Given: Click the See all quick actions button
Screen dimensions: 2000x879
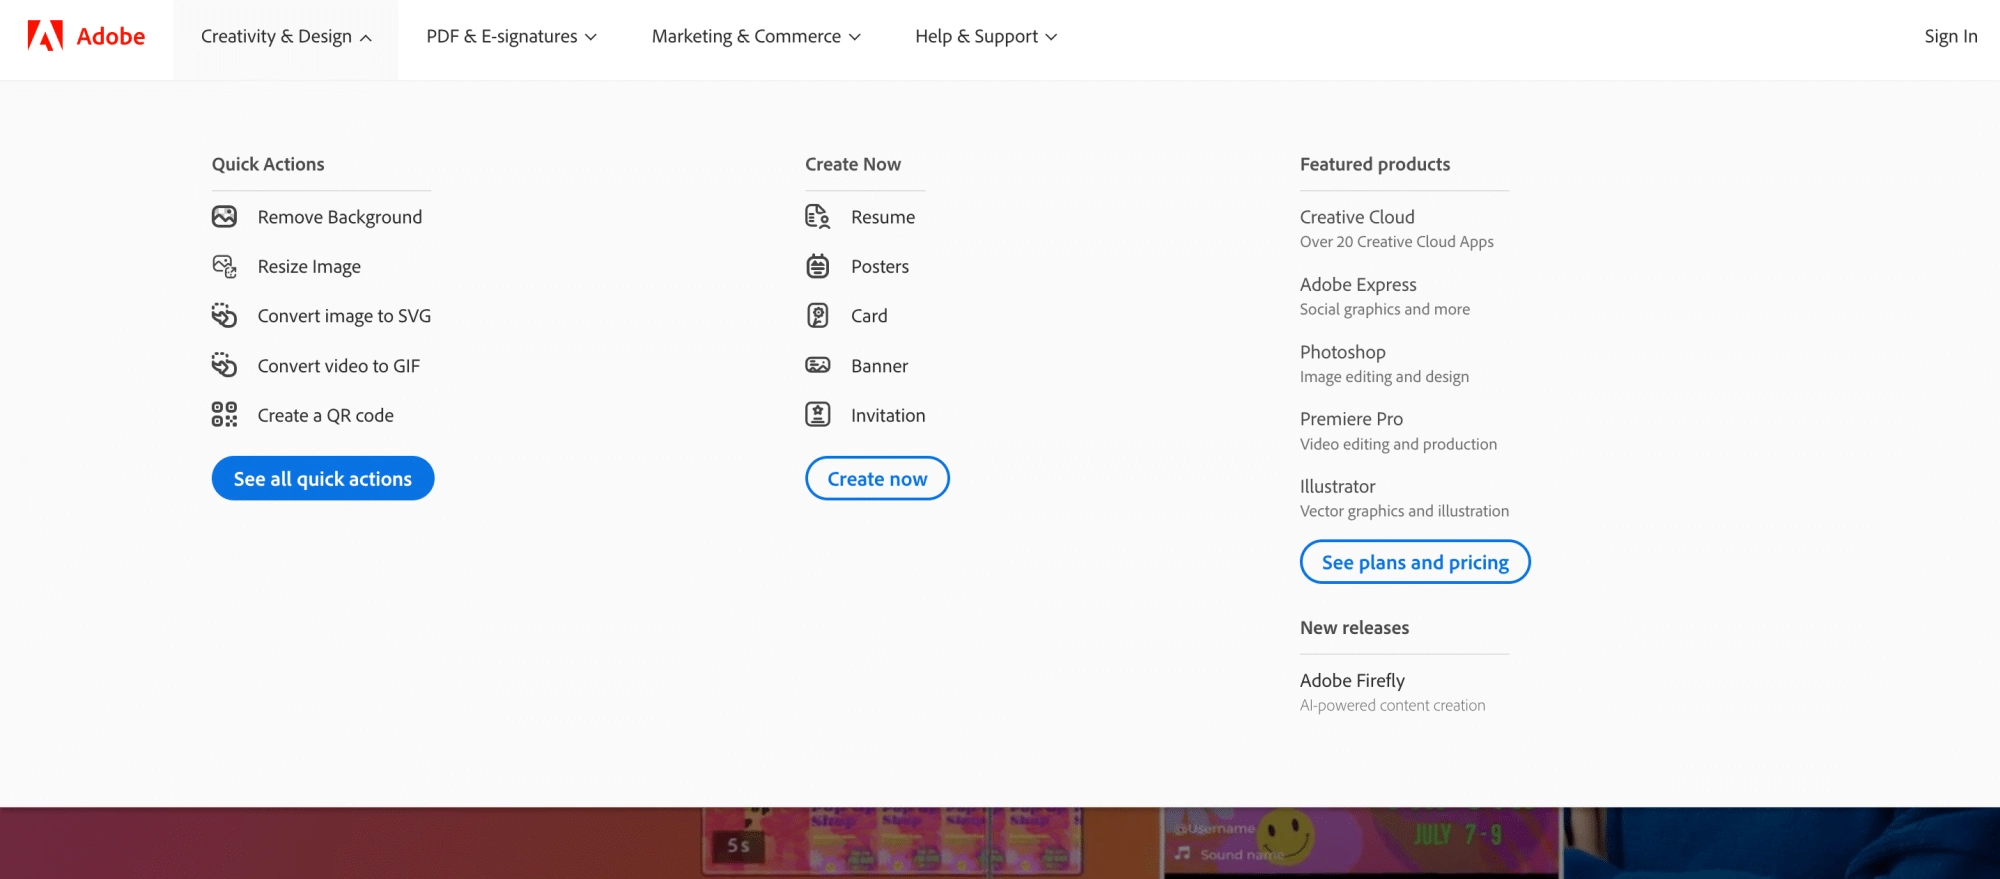Looking at the screenshot, I should 323,479.
